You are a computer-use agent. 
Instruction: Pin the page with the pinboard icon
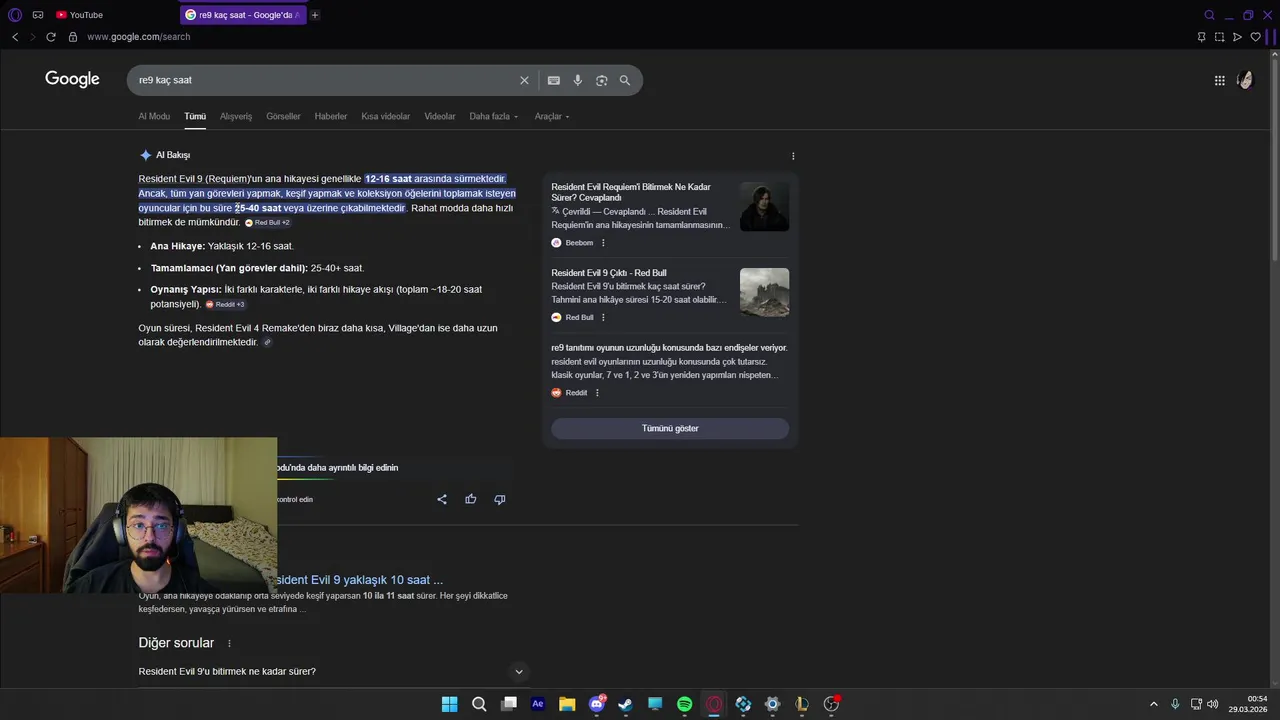tap(1202, 37)
